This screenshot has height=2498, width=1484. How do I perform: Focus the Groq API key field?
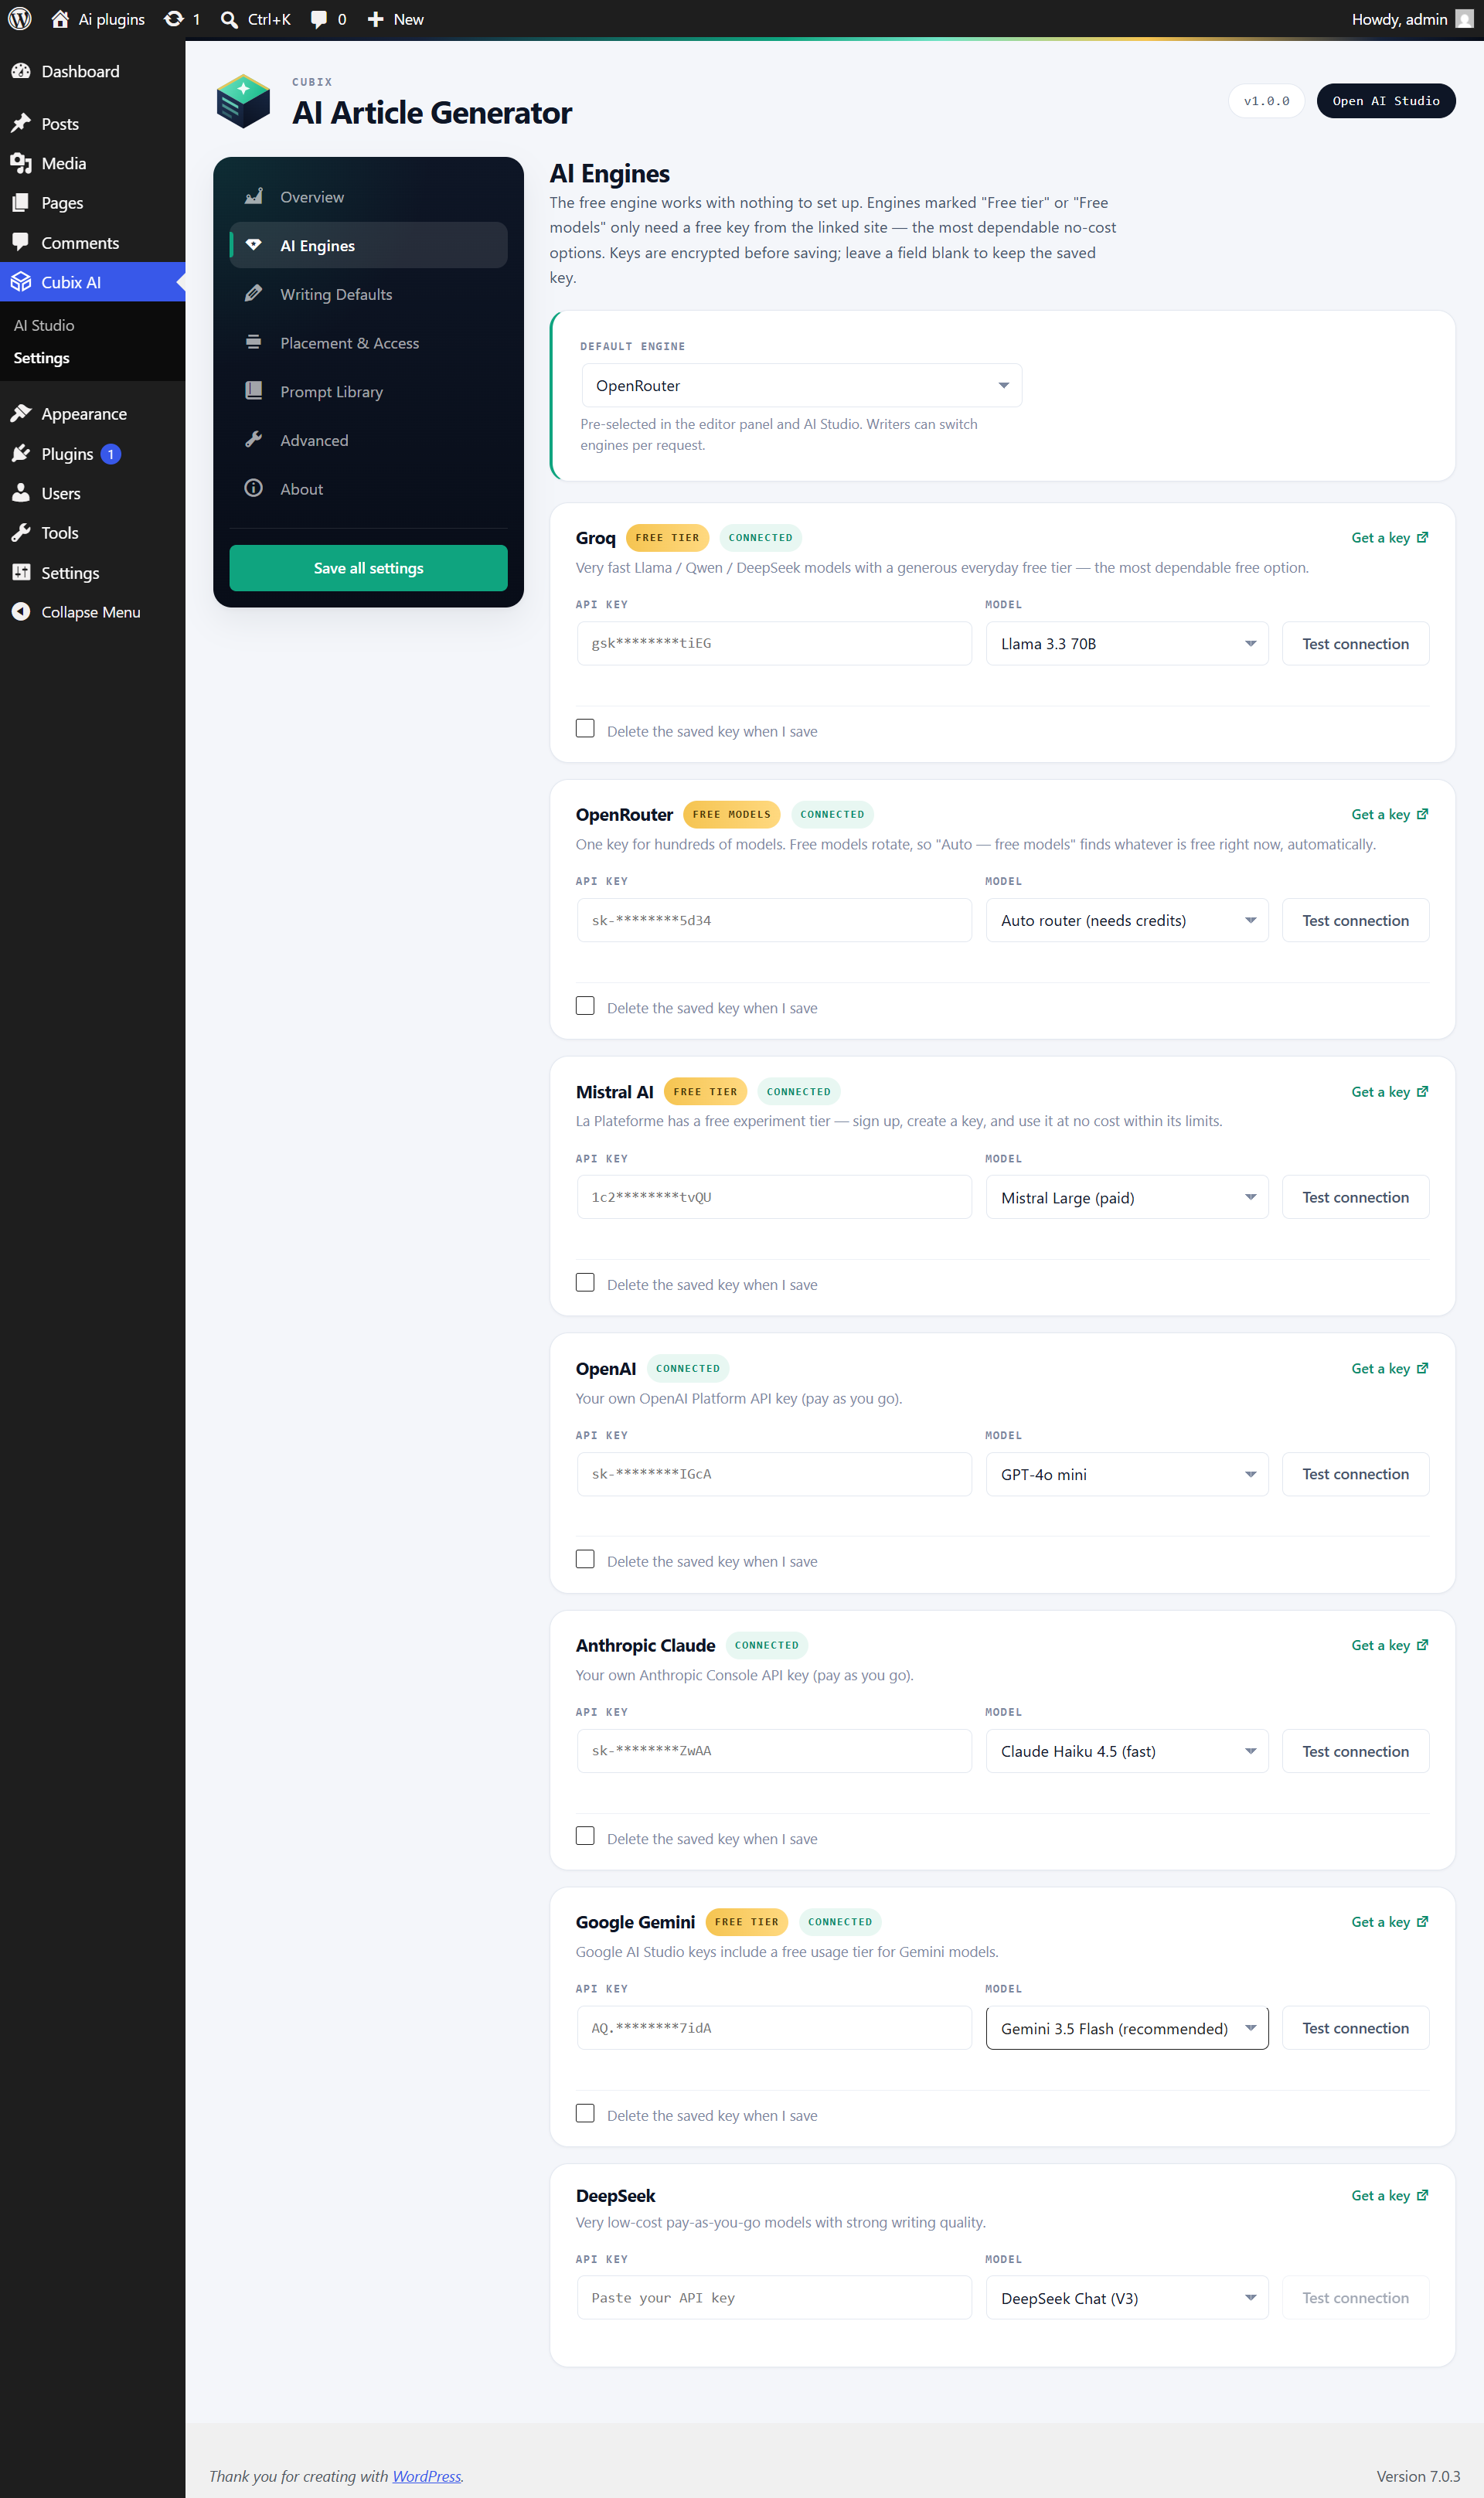774,643
